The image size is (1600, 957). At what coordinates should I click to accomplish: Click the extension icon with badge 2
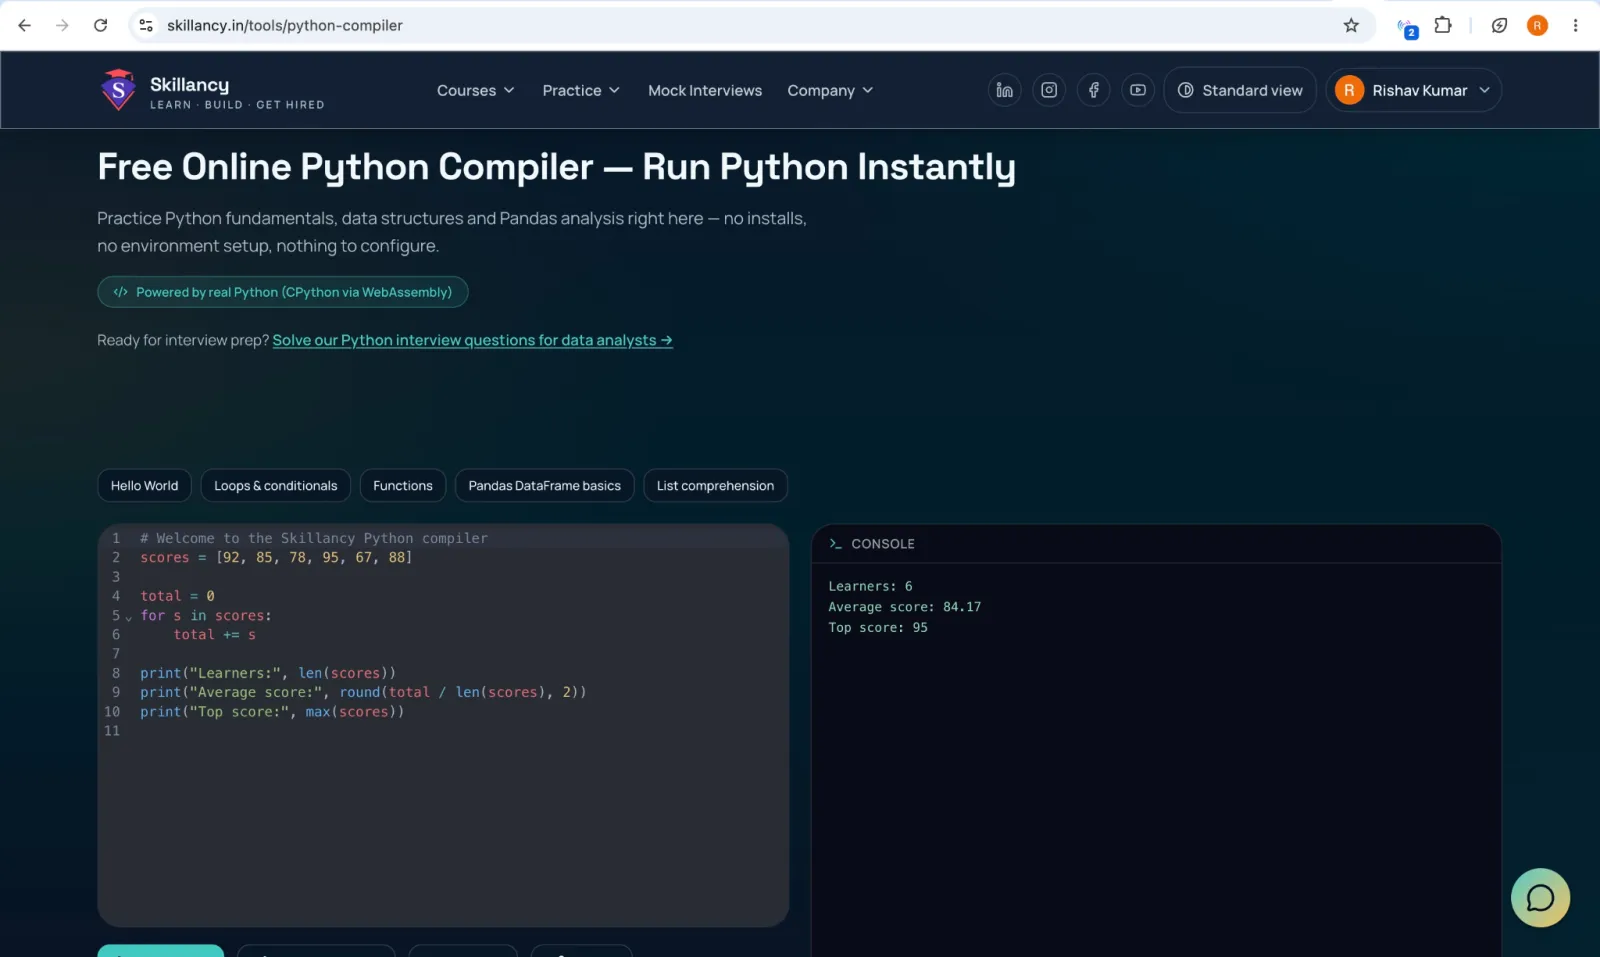1407,27
